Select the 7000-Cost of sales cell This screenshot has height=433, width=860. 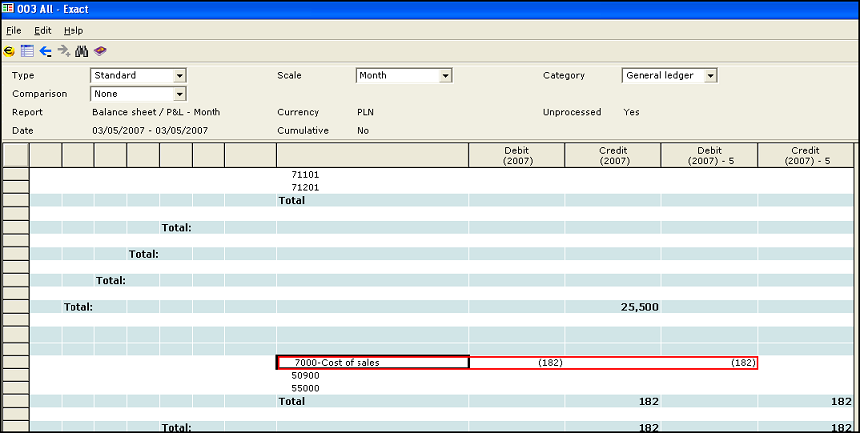tap(372, 363)
